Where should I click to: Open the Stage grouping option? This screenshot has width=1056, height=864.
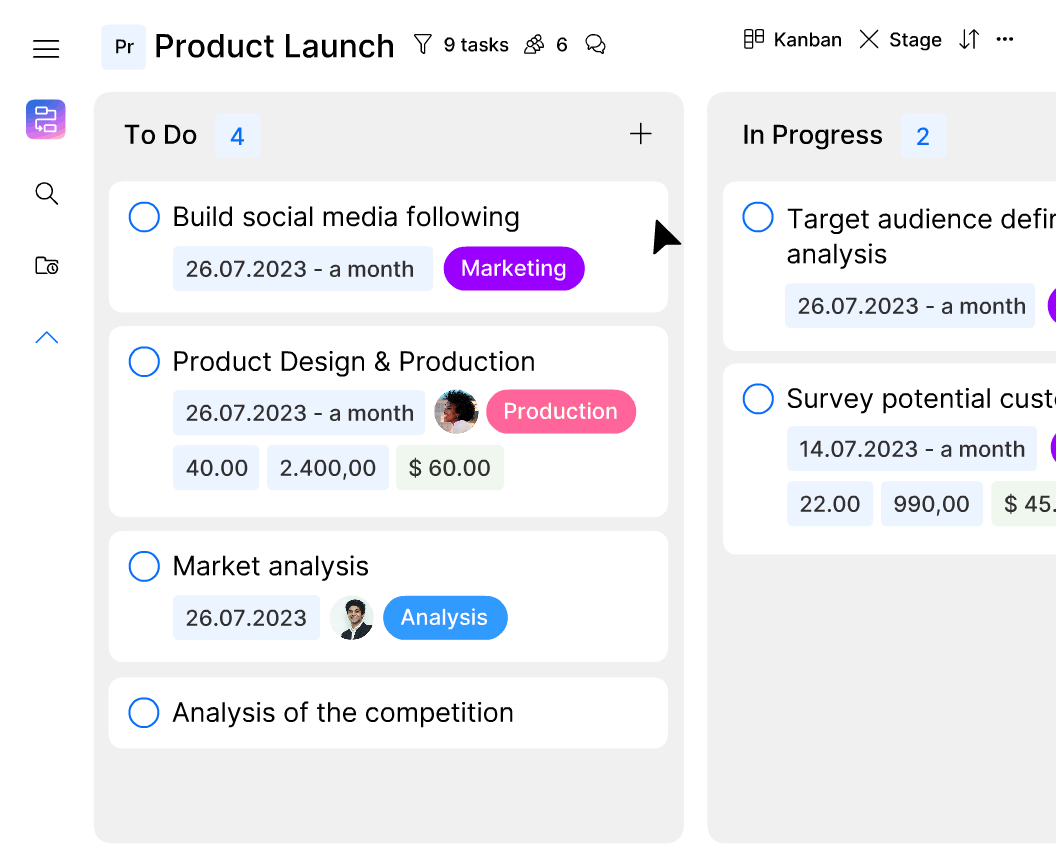click(x=901, y=39)
